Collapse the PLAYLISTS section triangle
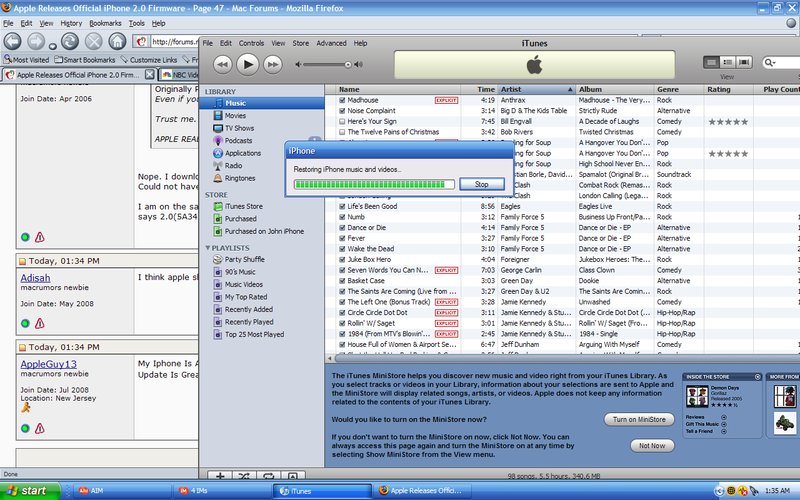Viewport: 800px width, 500px height. (x=208, y=247)
